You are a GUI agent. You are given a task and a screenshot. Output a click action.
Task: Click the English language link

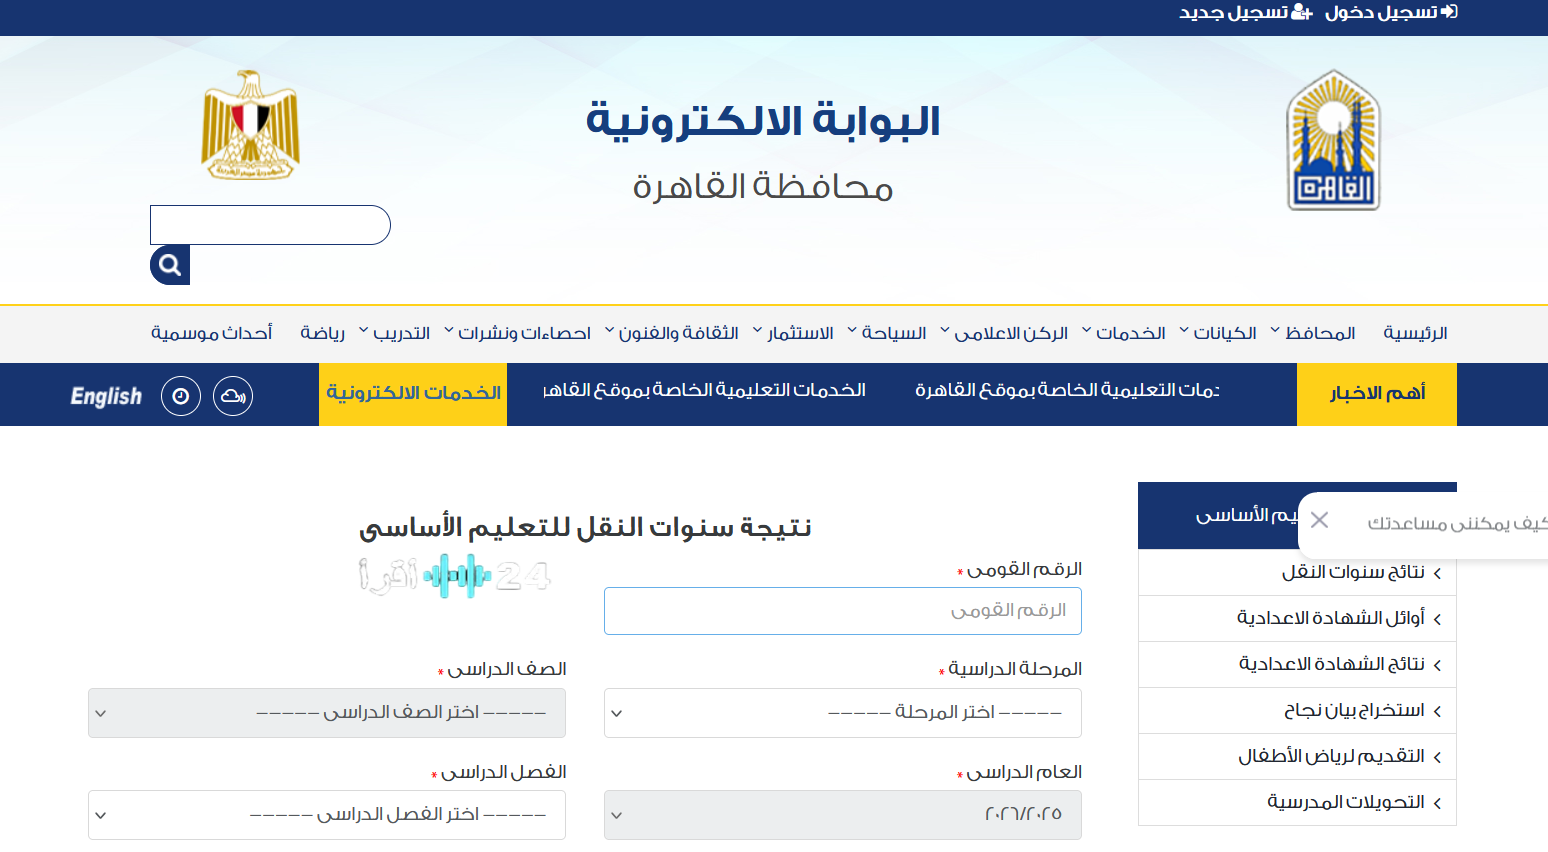coord(105,395)
